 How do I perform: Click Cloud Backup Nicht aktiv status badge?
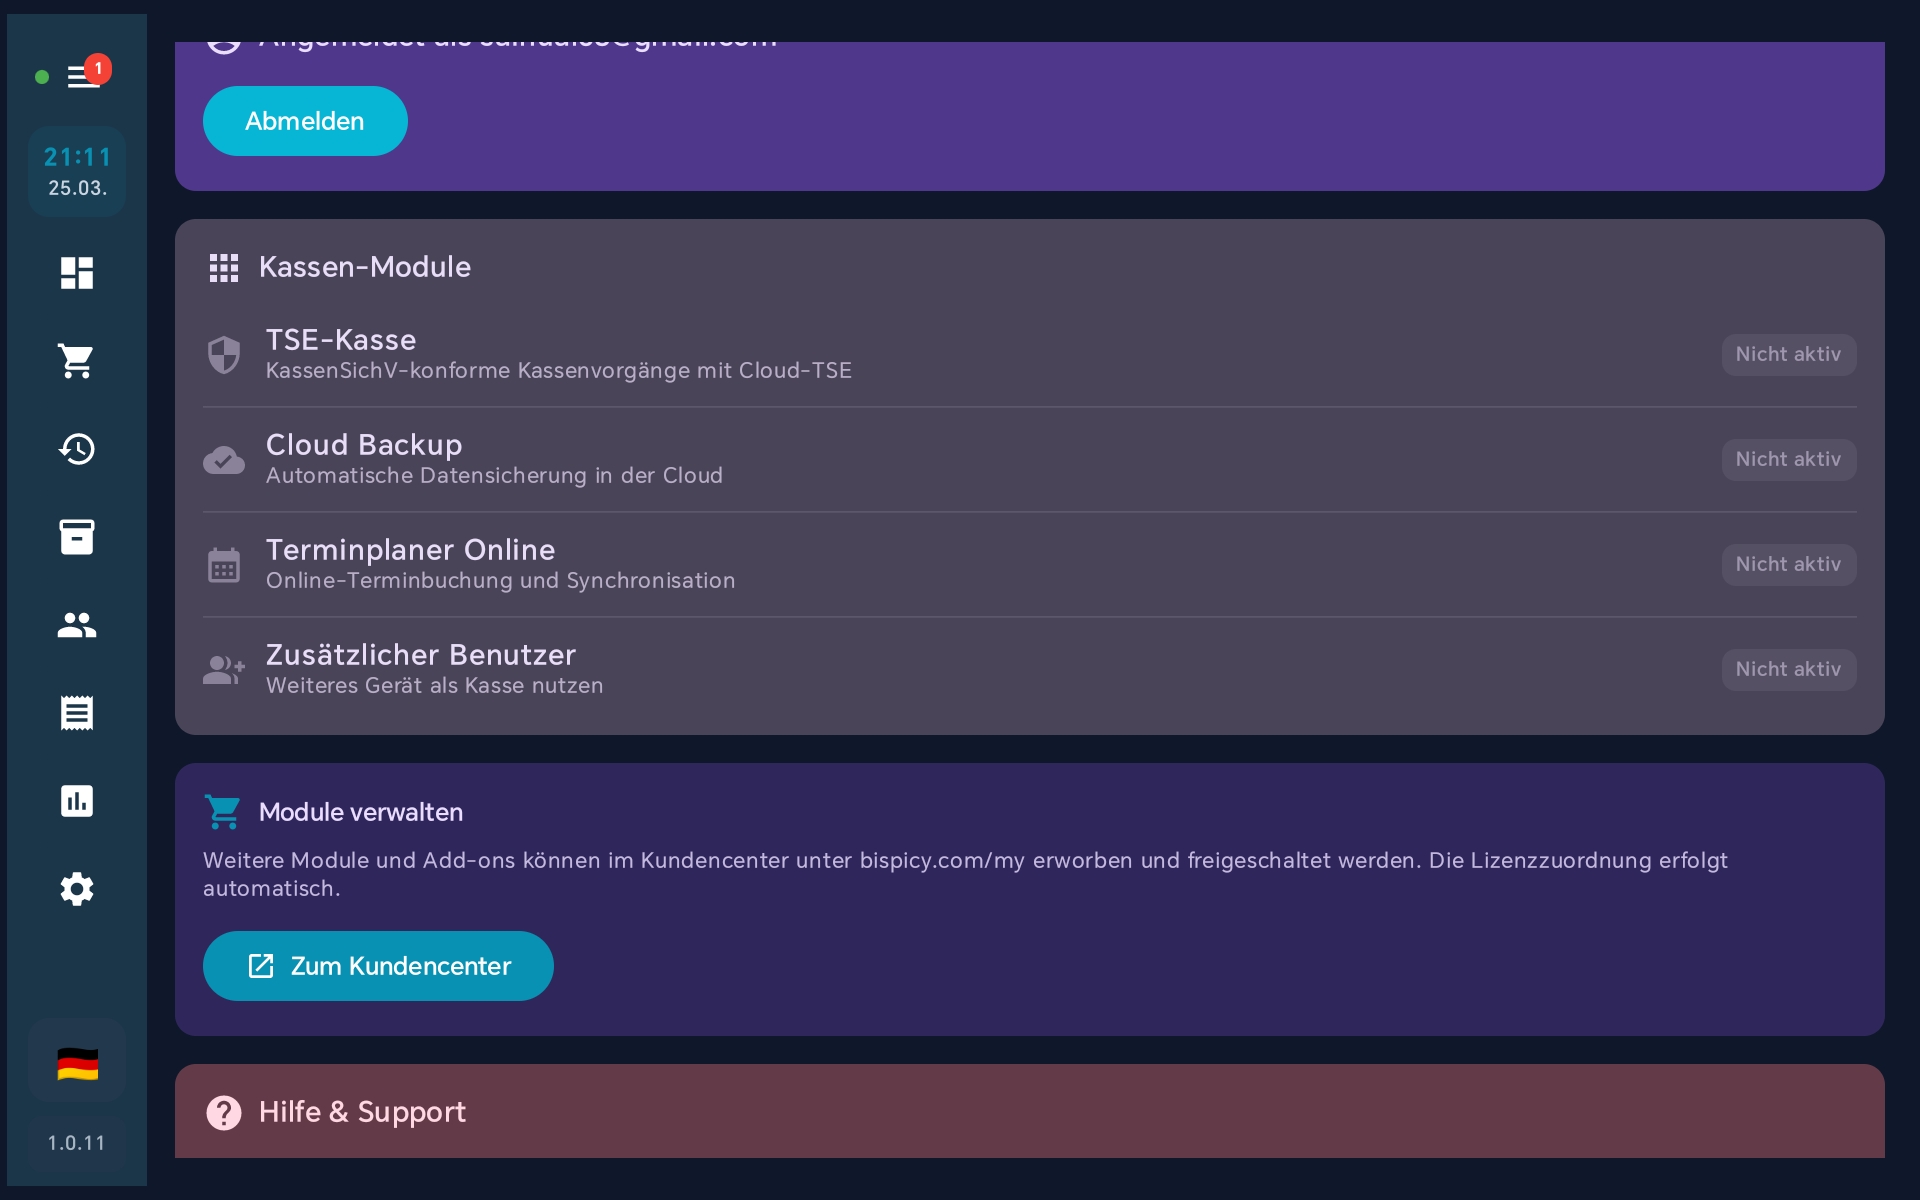pyautogui.click(x=1788, y=460)
